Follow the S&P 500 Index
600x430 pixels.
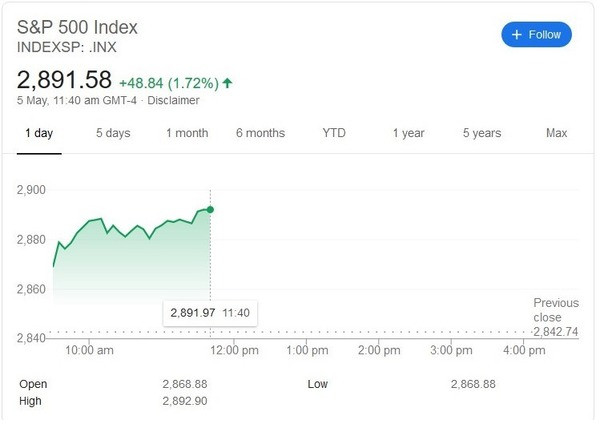pos(536,35)
